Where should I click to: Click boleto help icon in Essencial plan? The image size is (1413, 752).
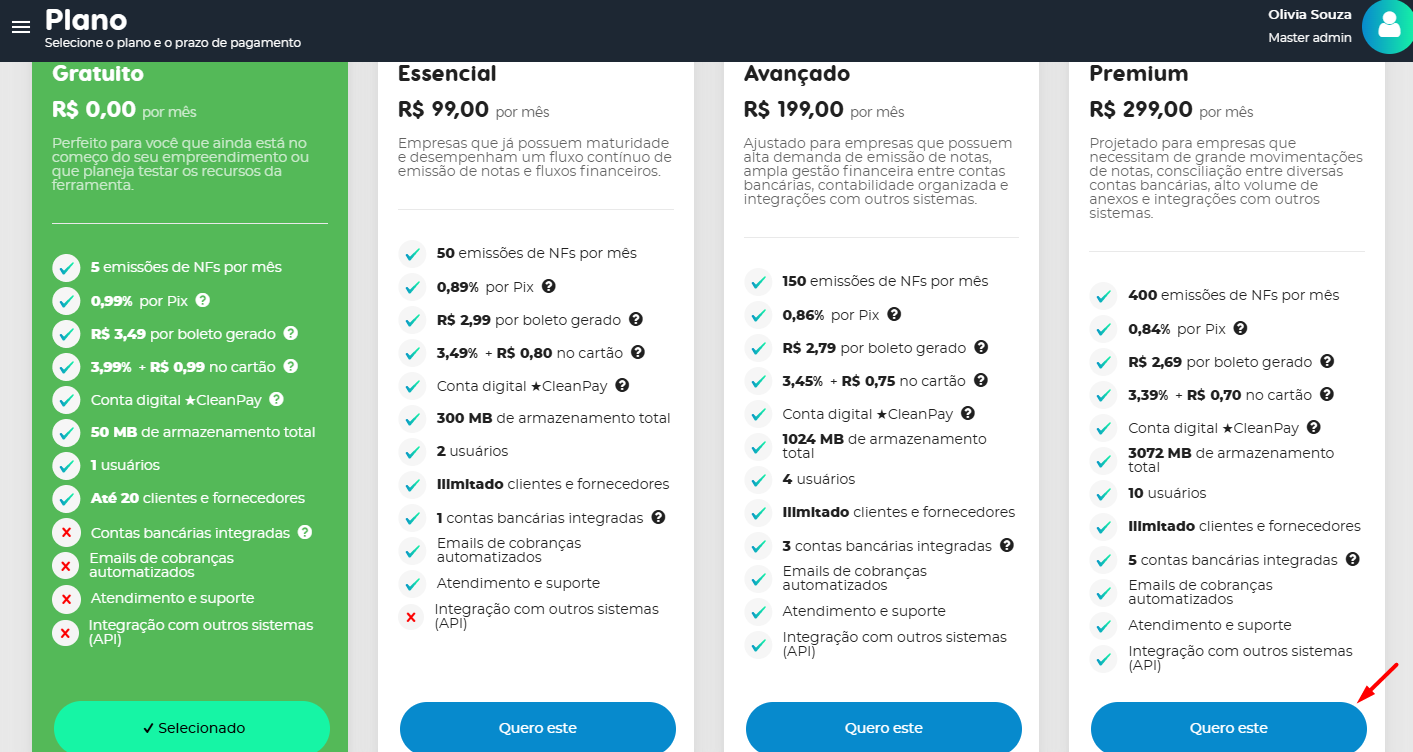pos(635,320)
